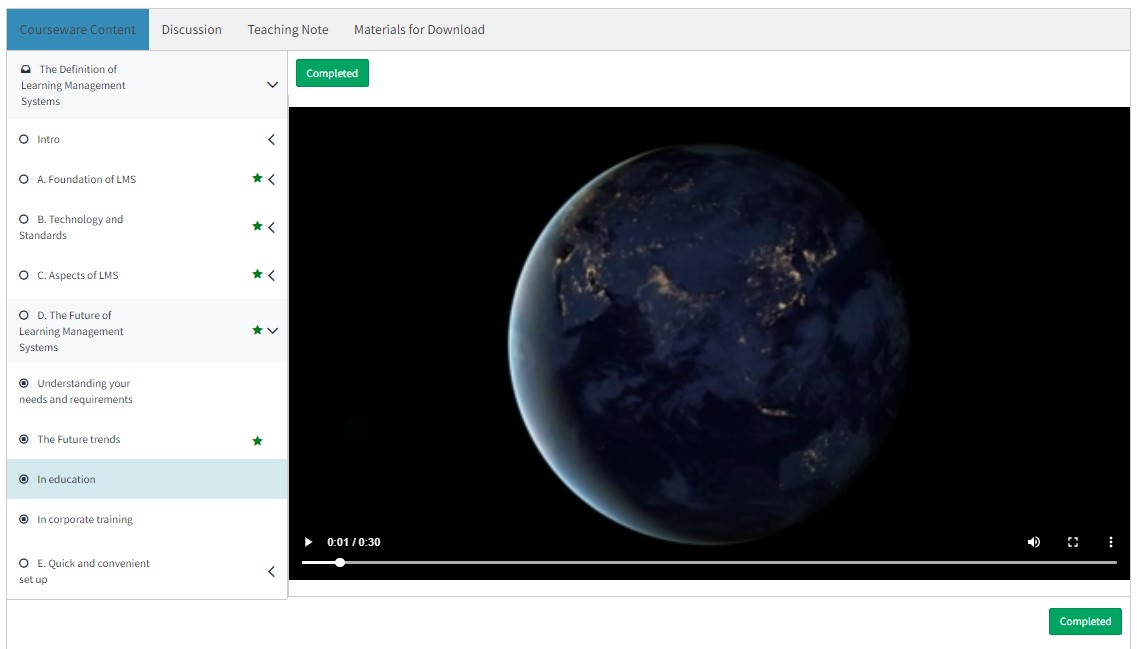The image size is (1137, 649).
Task: Enter fullscreen video mode
Action: pos(1072,542)
